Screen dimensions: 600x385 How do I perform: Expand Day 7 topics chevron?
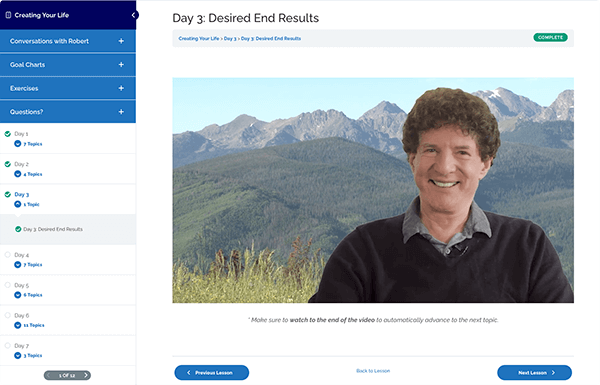point(18,355)
